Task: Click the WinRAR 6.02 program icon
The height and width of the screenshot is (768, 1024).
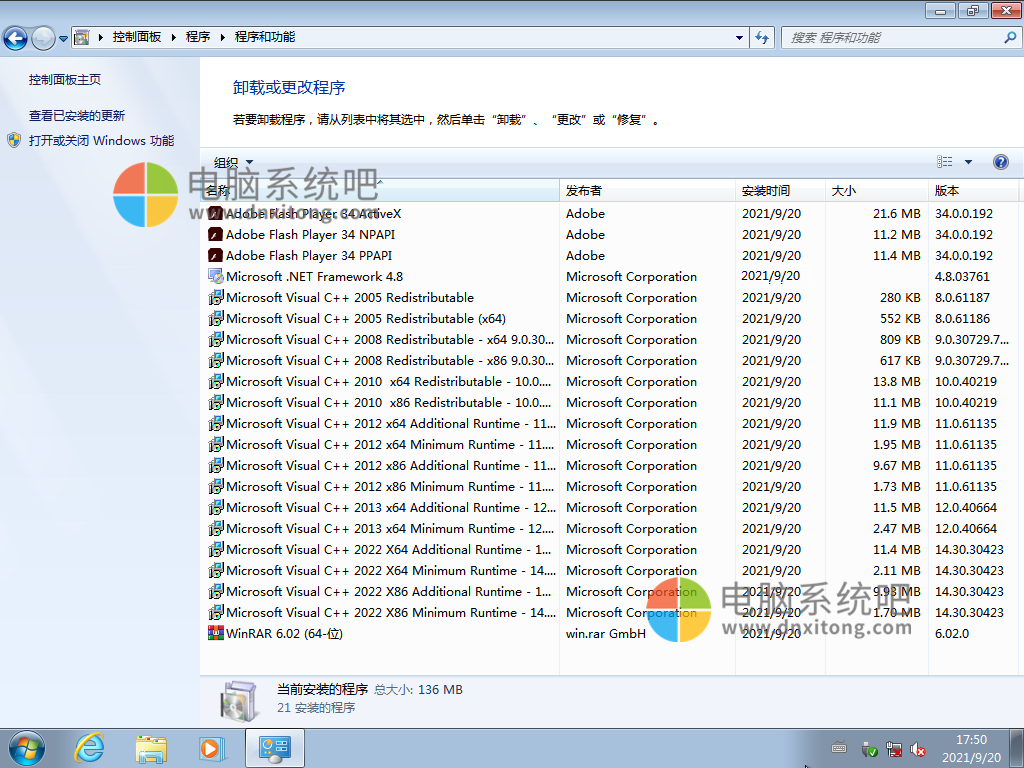Action: tap(216, 633)
